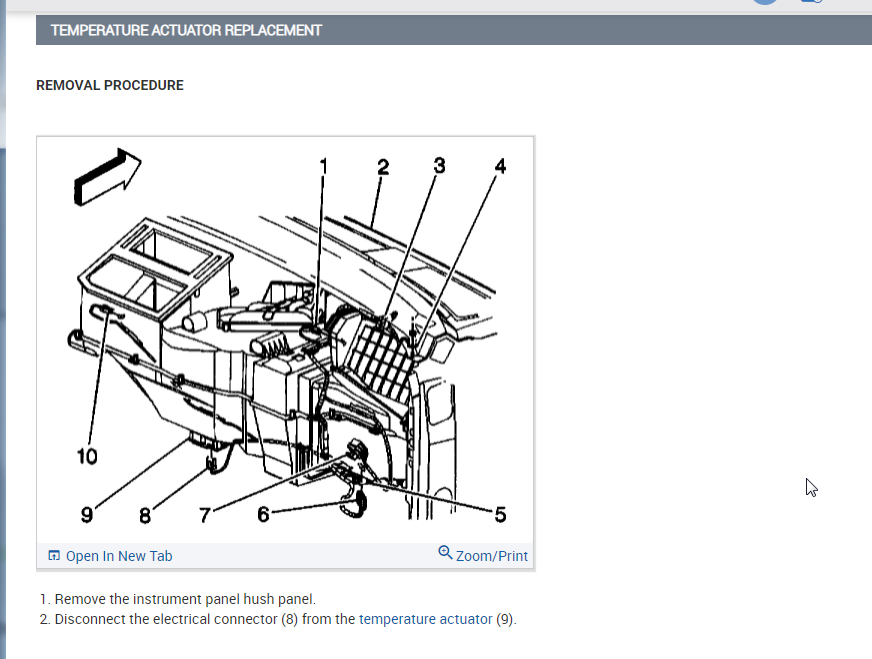Select the Temperature Actuator Replacement header bar
The width and height of the screenshot is (872, 659).
click(x=454, y=30)
